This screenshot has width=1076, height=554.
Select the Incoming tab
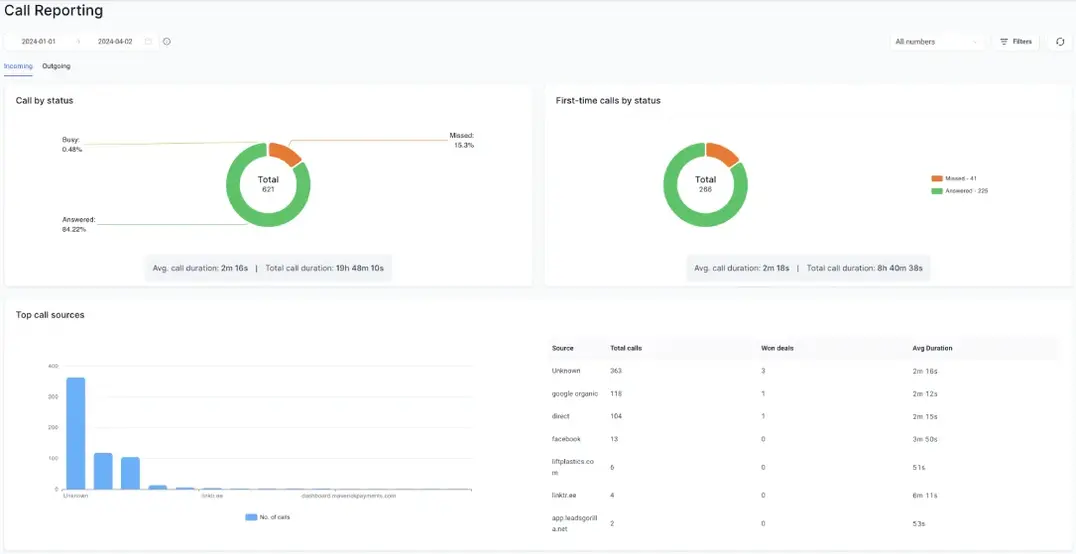pyautogui.click(x=18, y=66)
